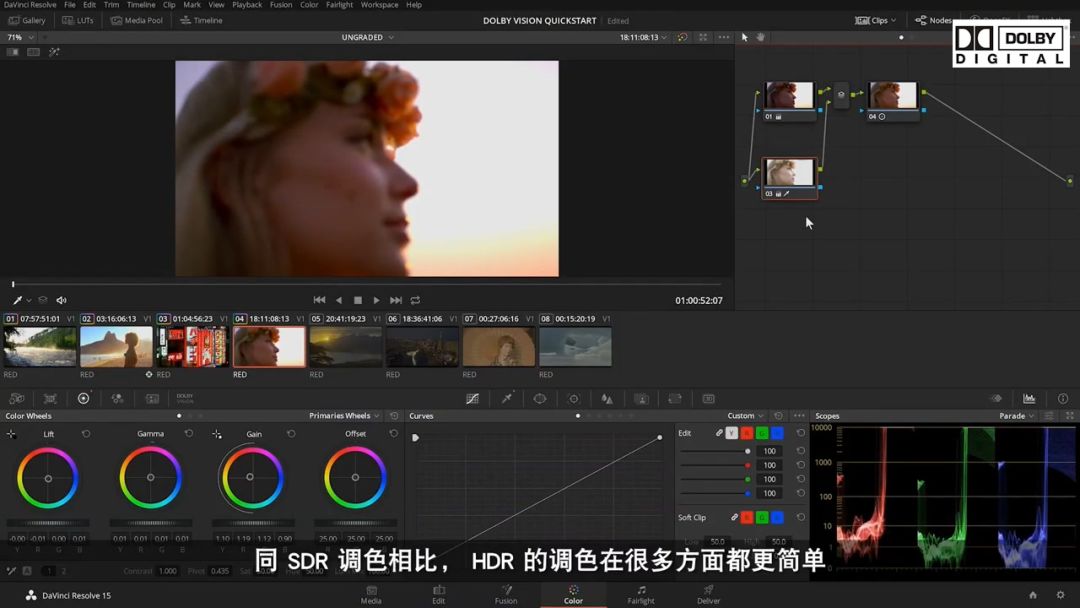The height and width of the screenshot is (608, 1080).
Task: Open the Color Wheels palette icon
Action: click(83, 399)
